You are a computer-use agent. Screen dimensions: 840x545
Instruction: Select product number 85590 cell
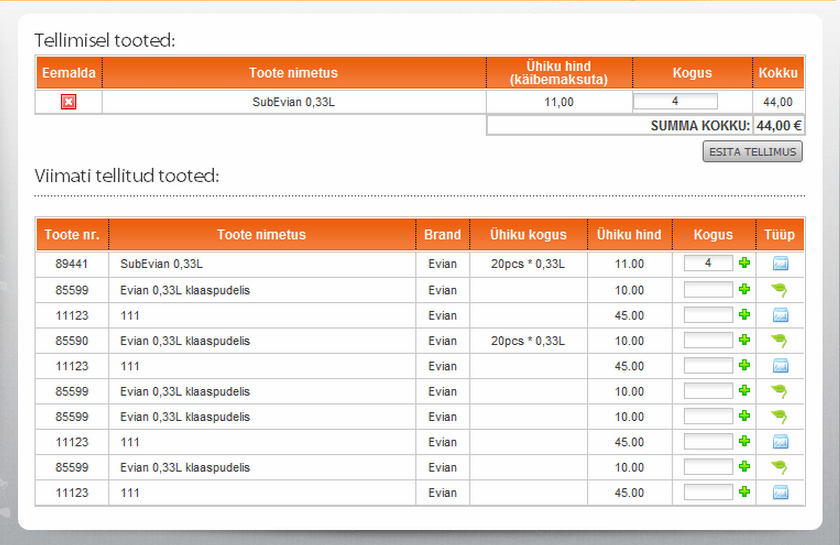[72, 341]
